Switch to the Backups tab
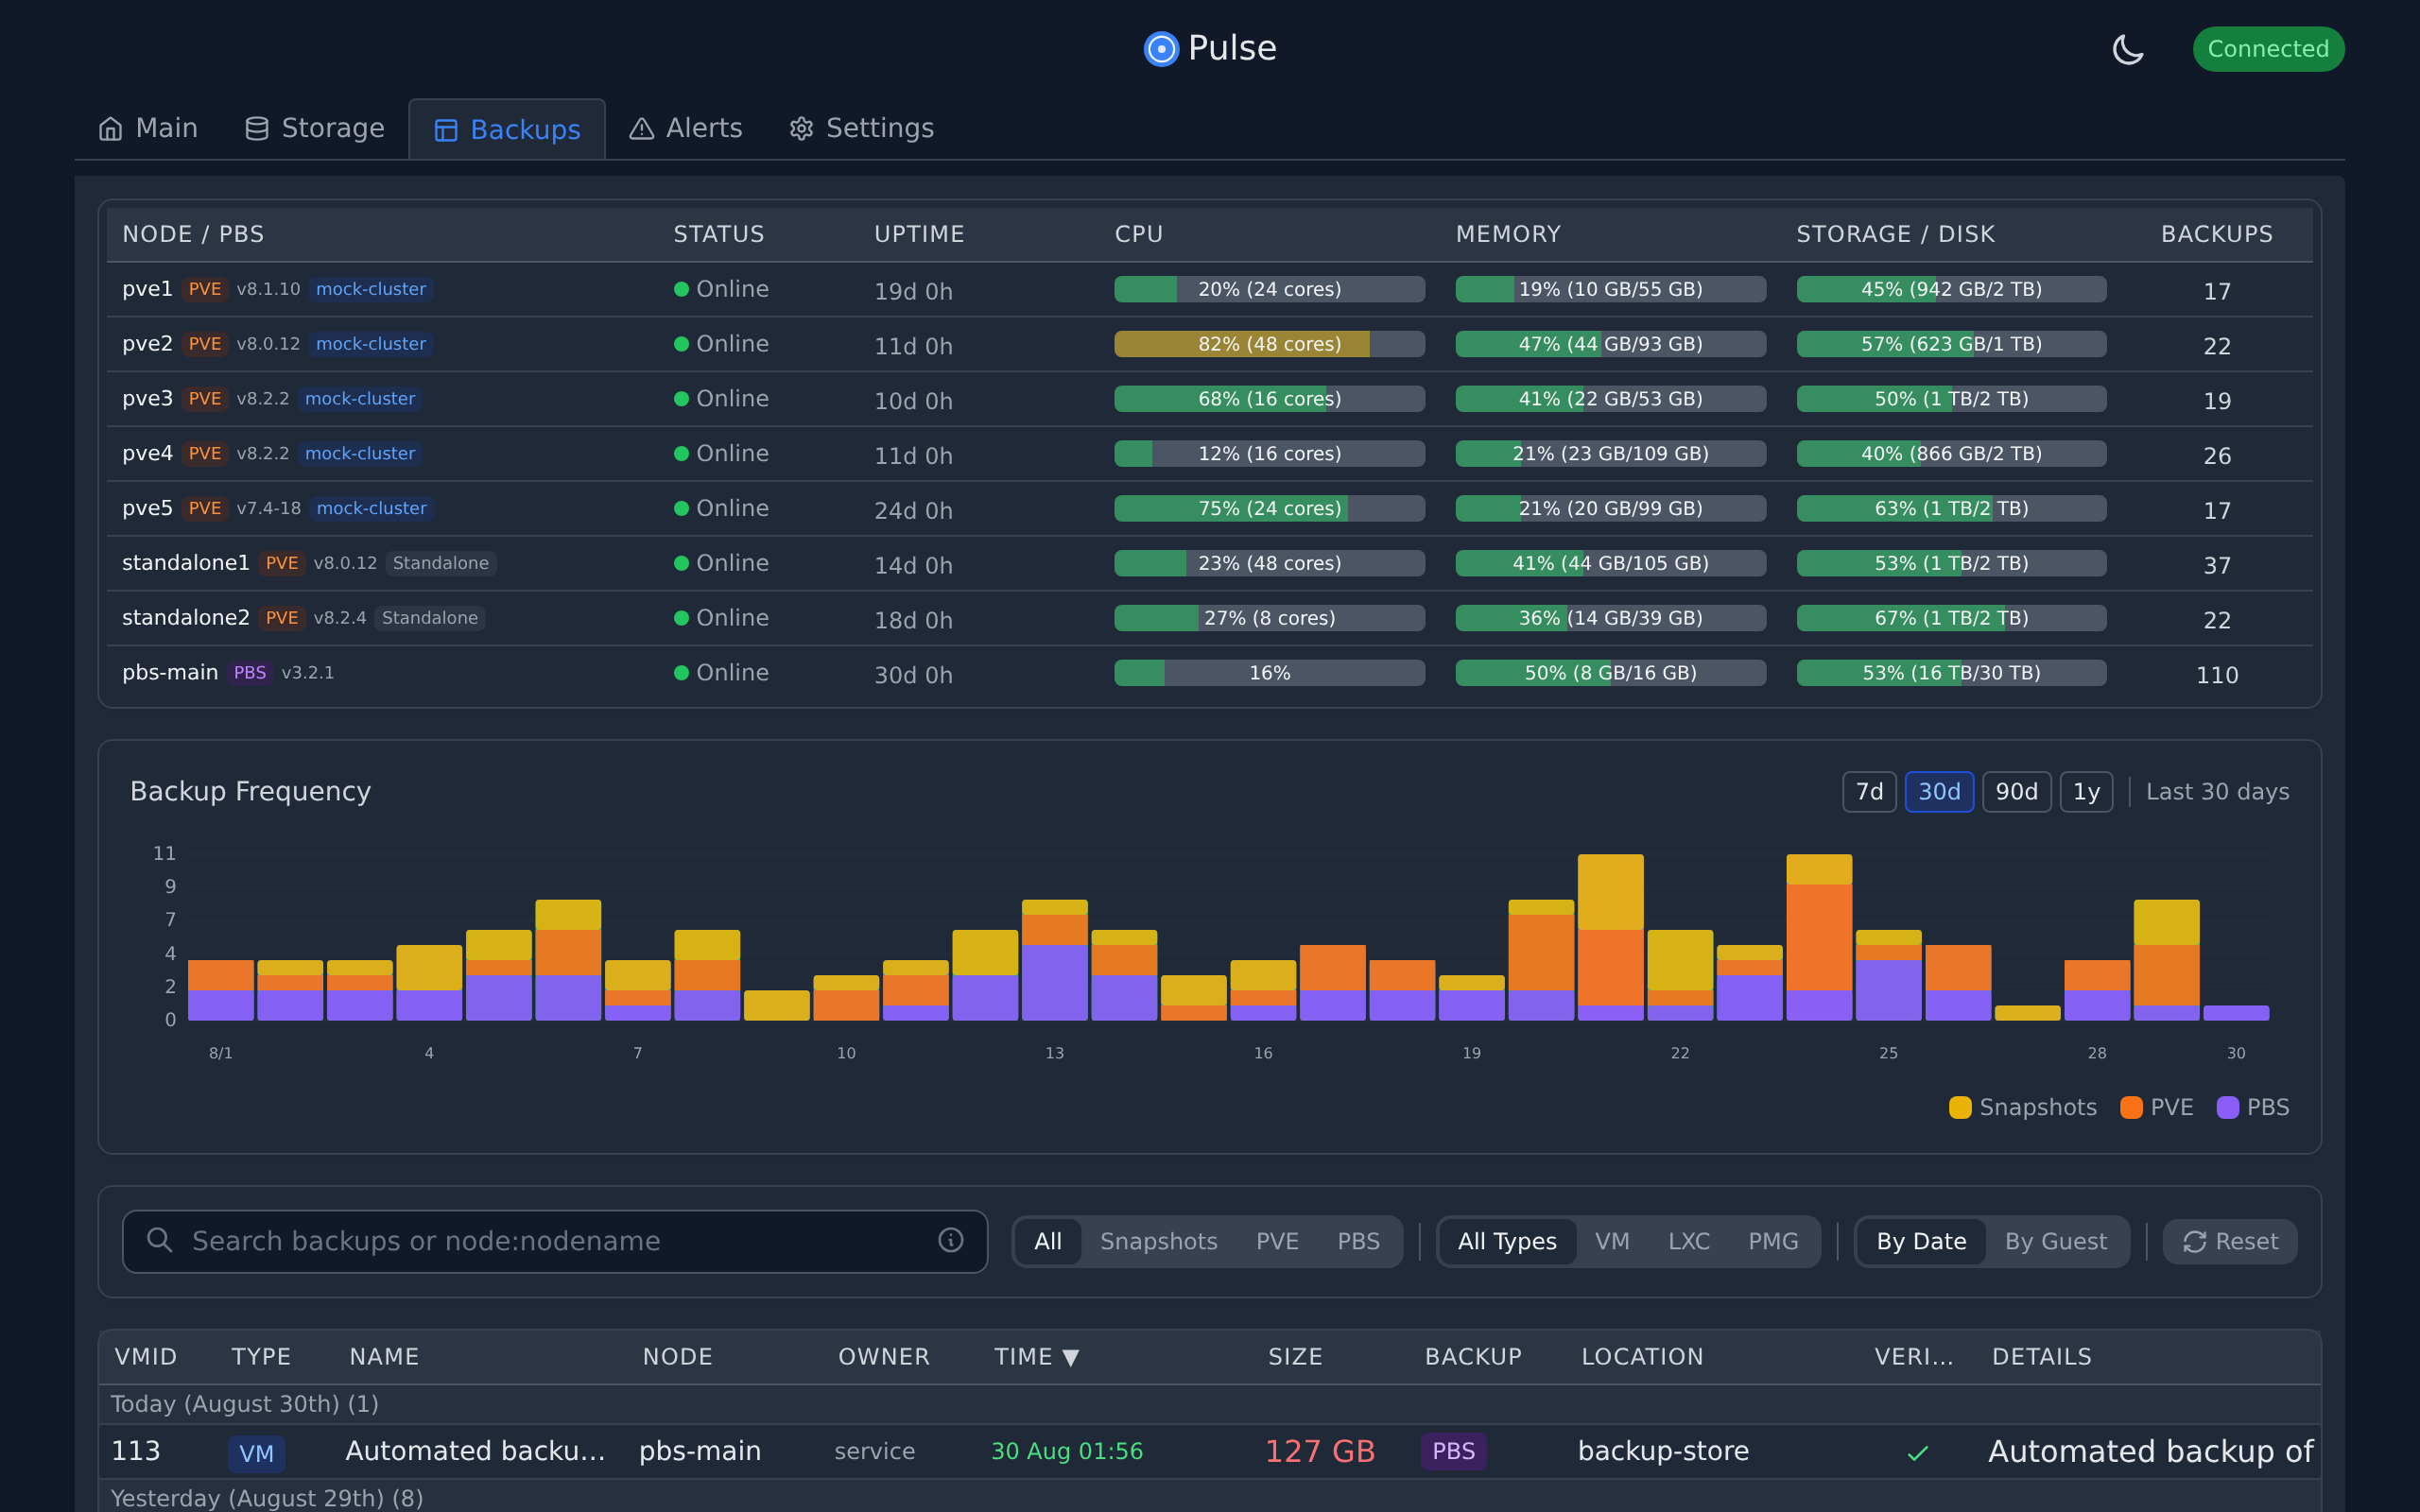 pos(507,130)
